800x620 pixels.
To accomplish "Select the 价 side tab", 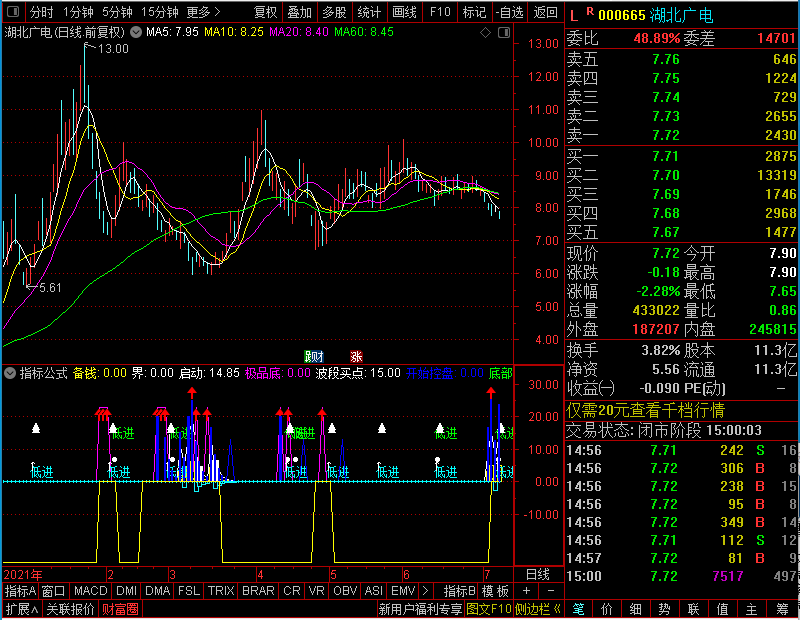I will [x=607, y=609].
